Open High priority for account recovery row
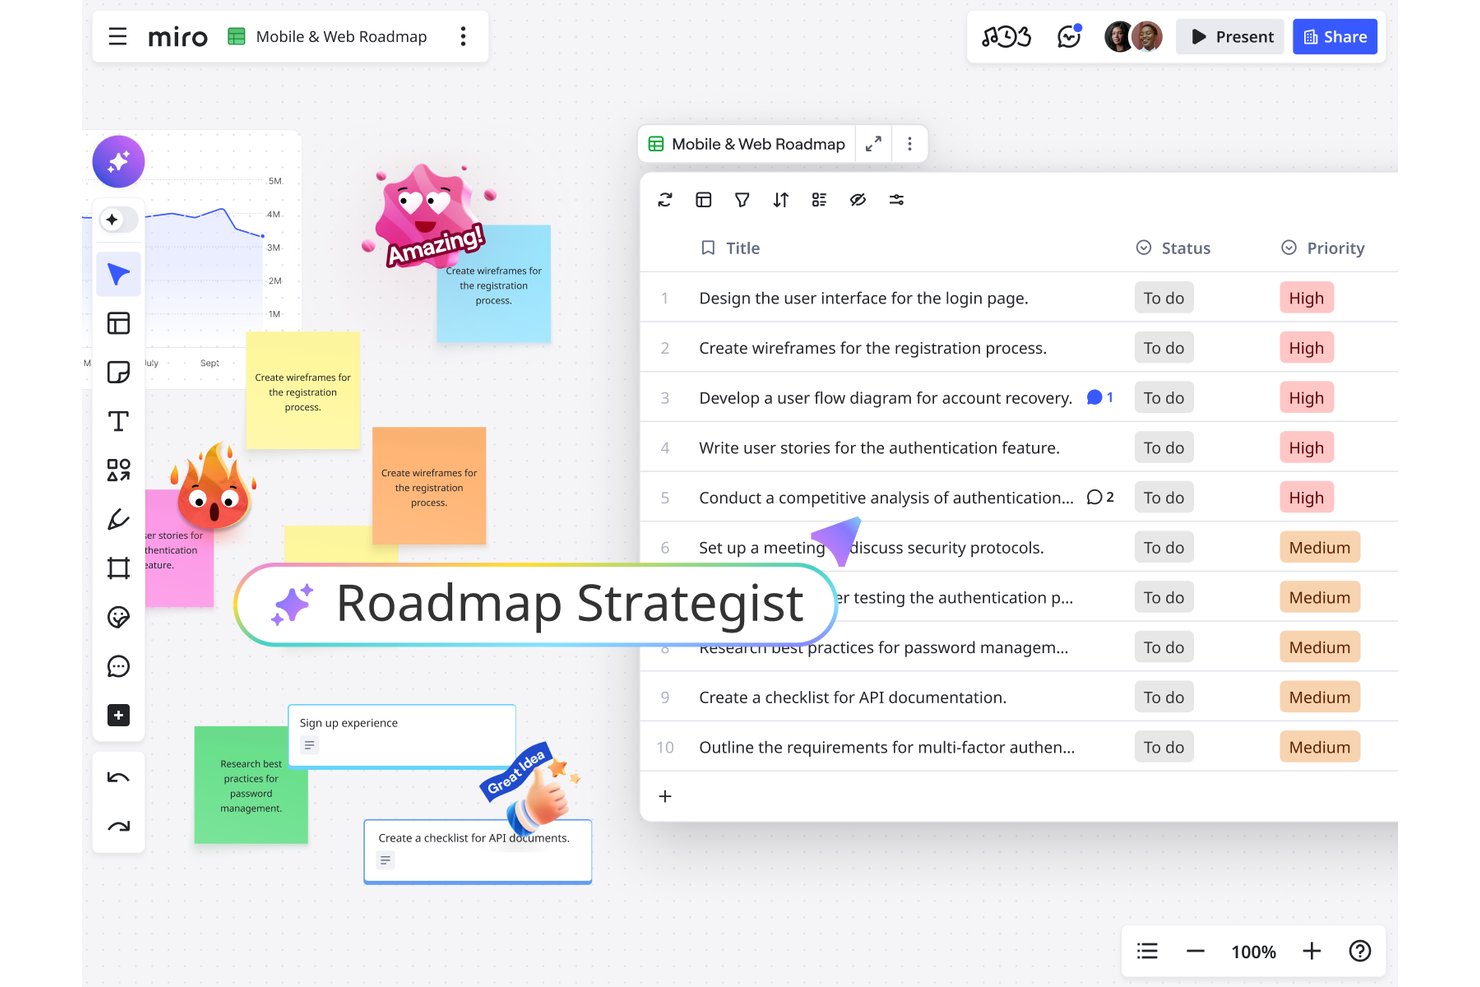This screenshot has width=1480, height=987. tap(1306, 398)
